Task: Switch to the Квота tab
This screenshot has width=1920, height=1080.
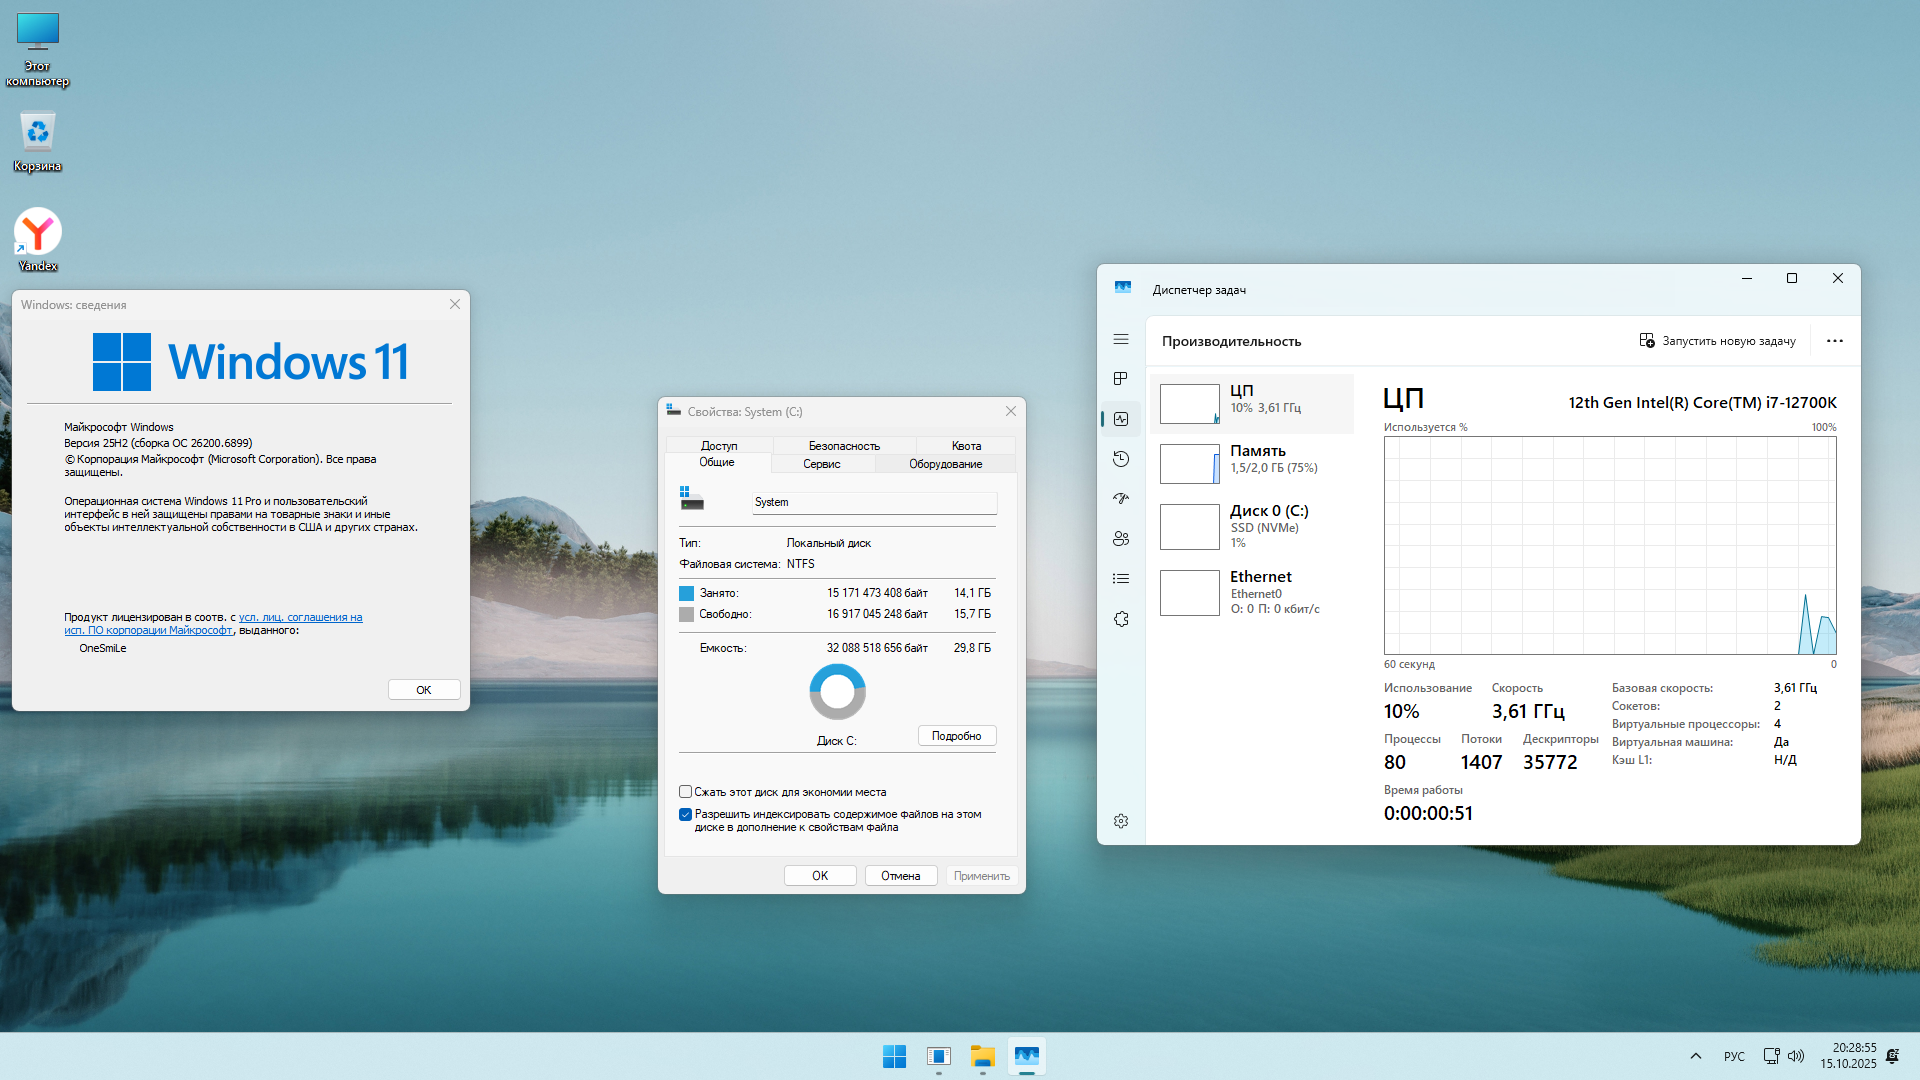Action: (x=965, y=445)
